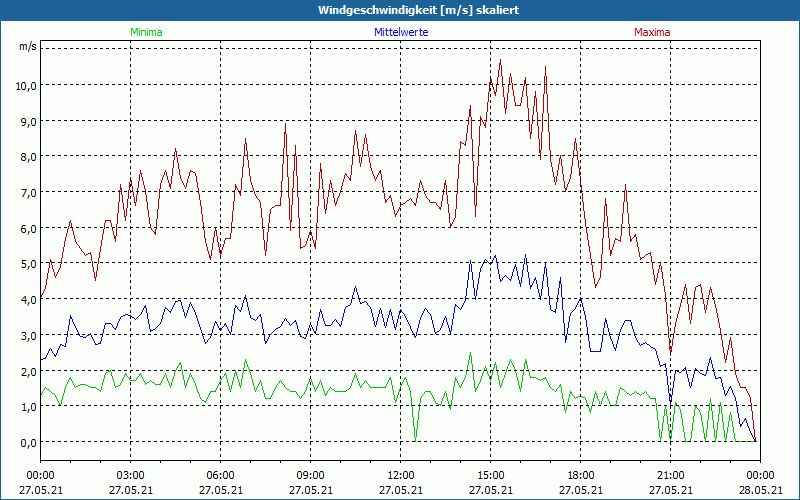This screenshot has width=800, height=500.
Task: Click the '09:00' time axis label
Action: coord(311,476)
